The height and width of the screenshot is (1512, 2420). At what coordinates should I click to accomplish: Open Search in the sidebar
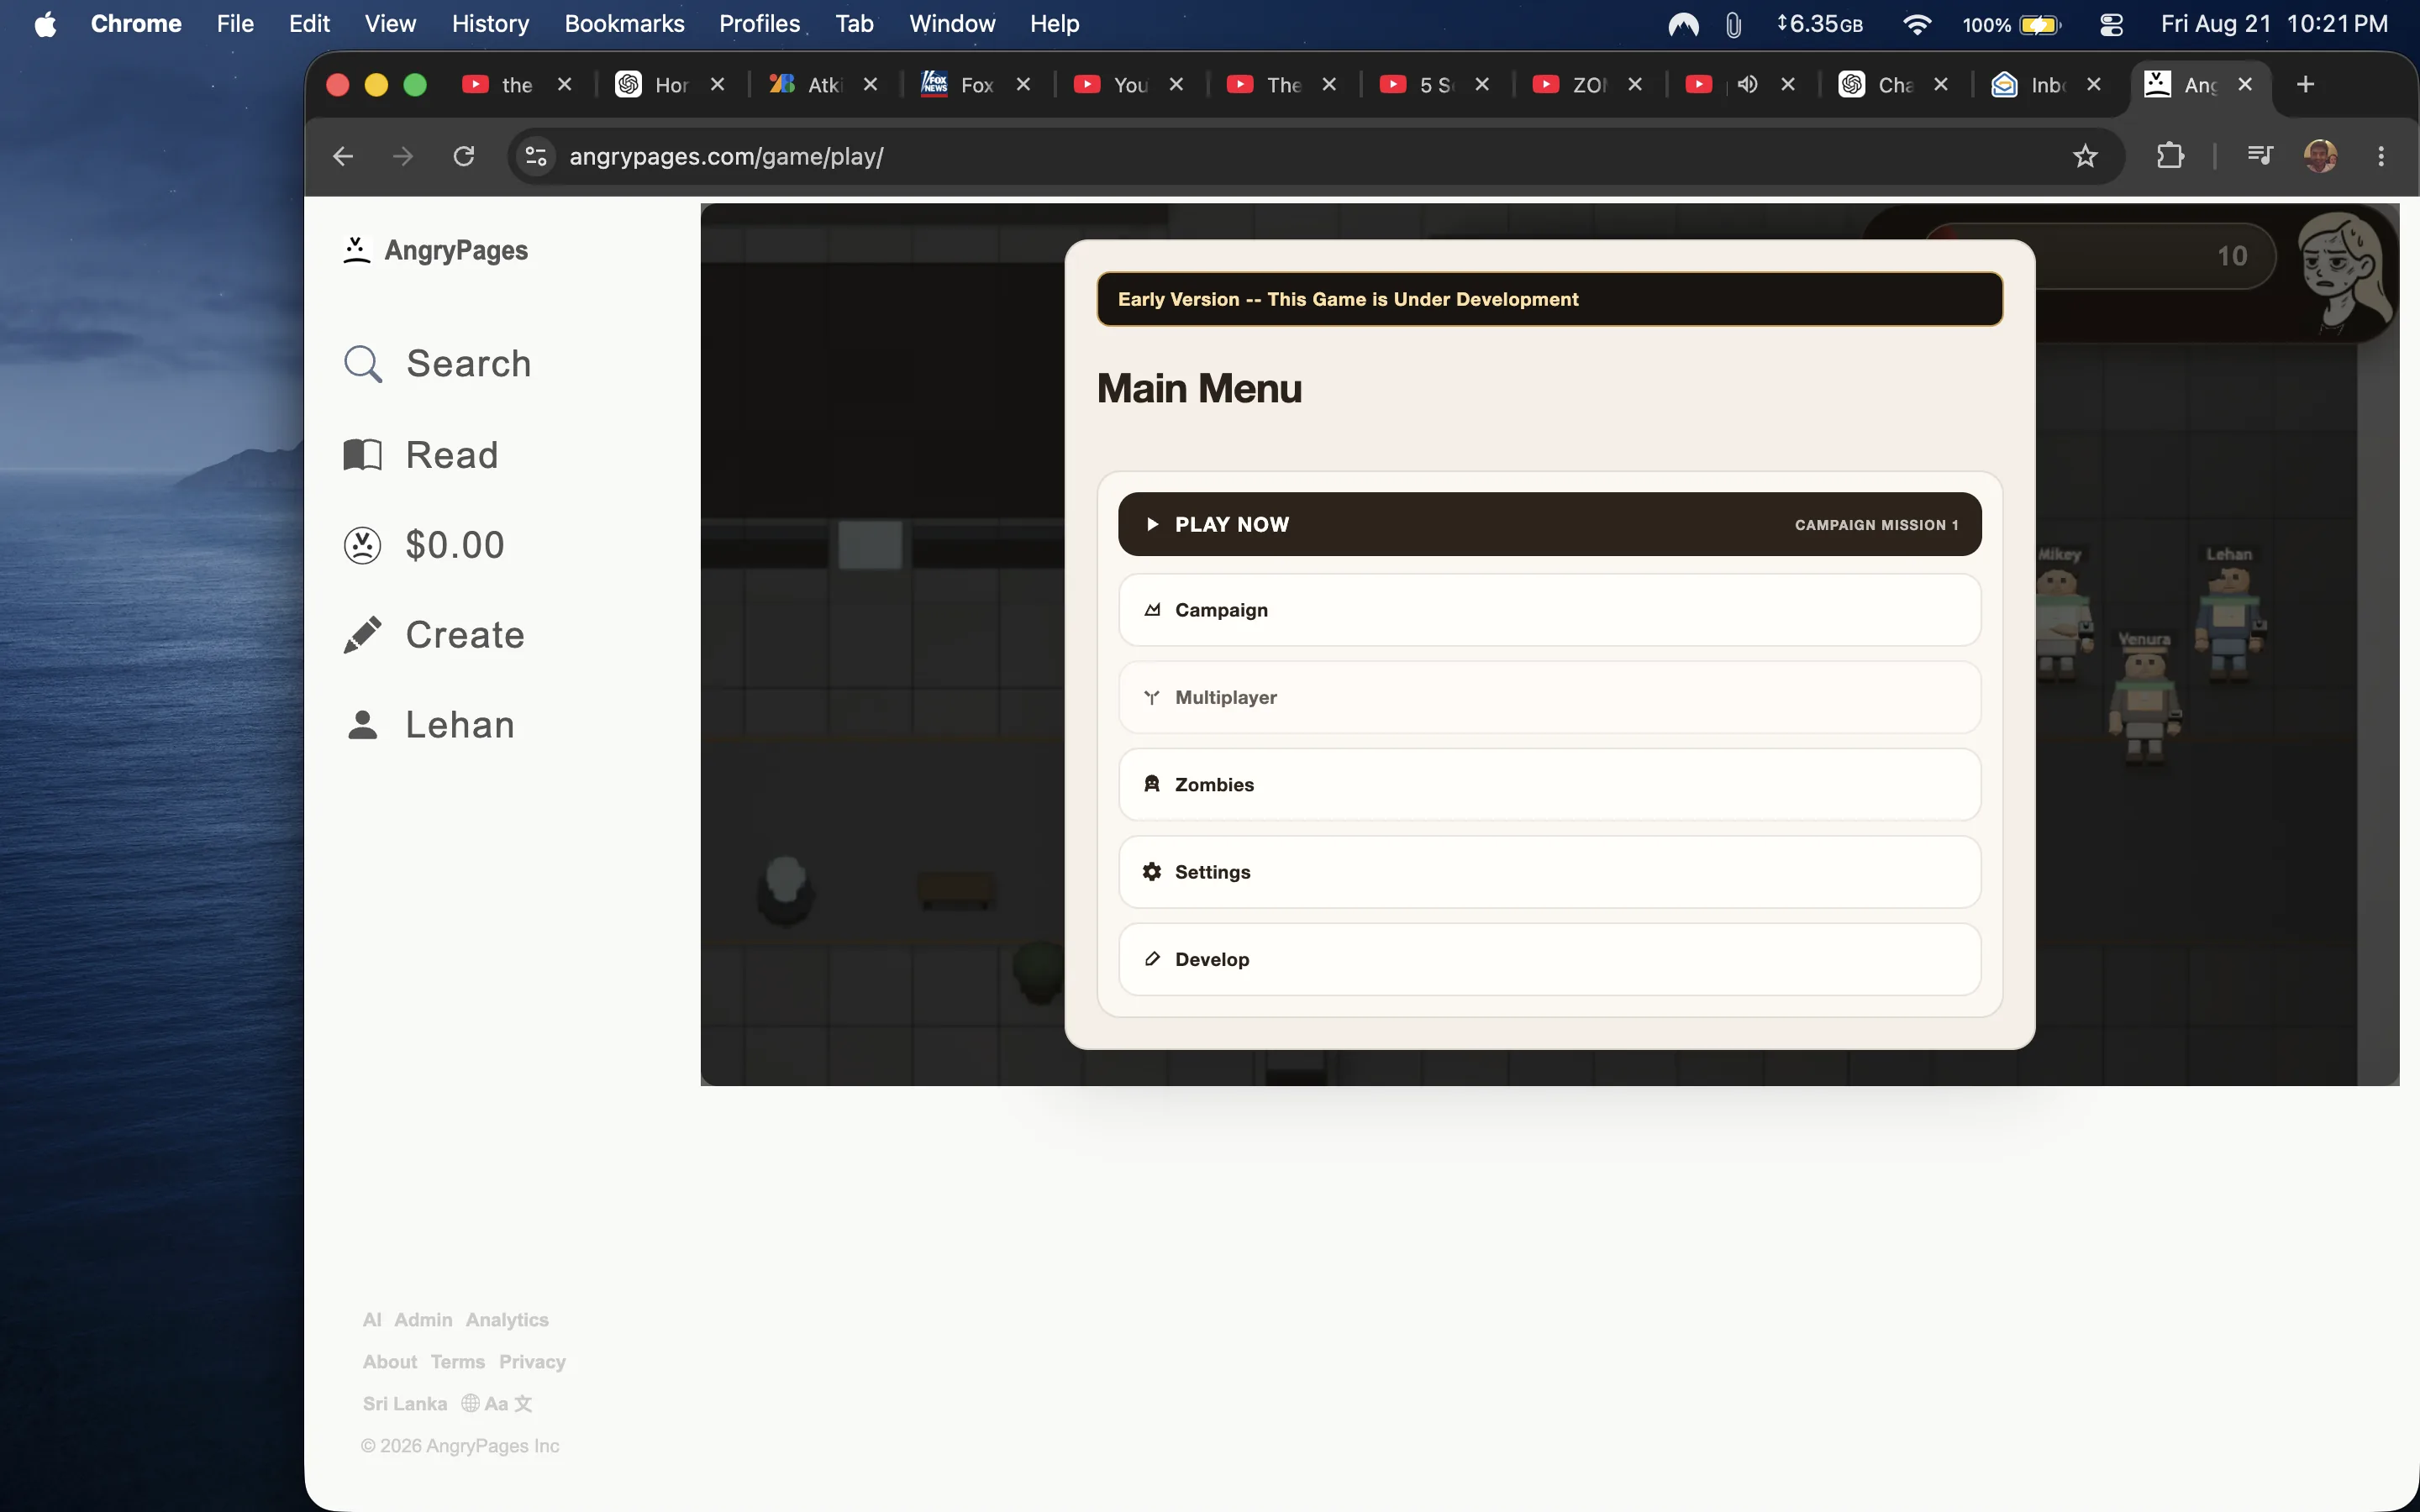[x=437, y=364]
